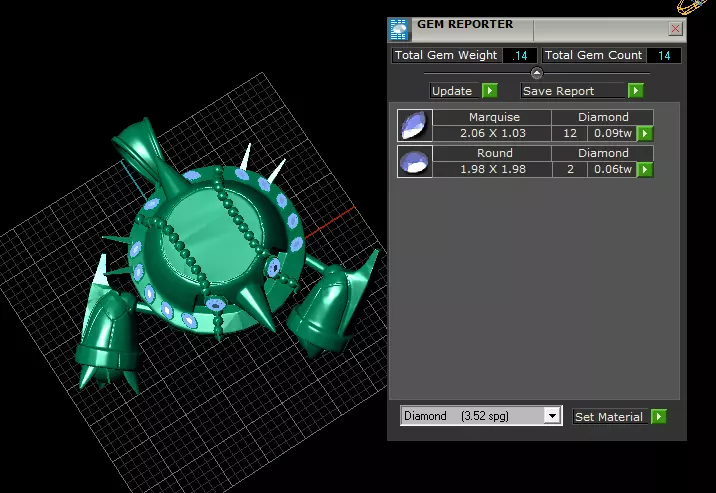Click the Total Gem Count value 14
Screen dimensions: 716x493
(x=664, y=55)
